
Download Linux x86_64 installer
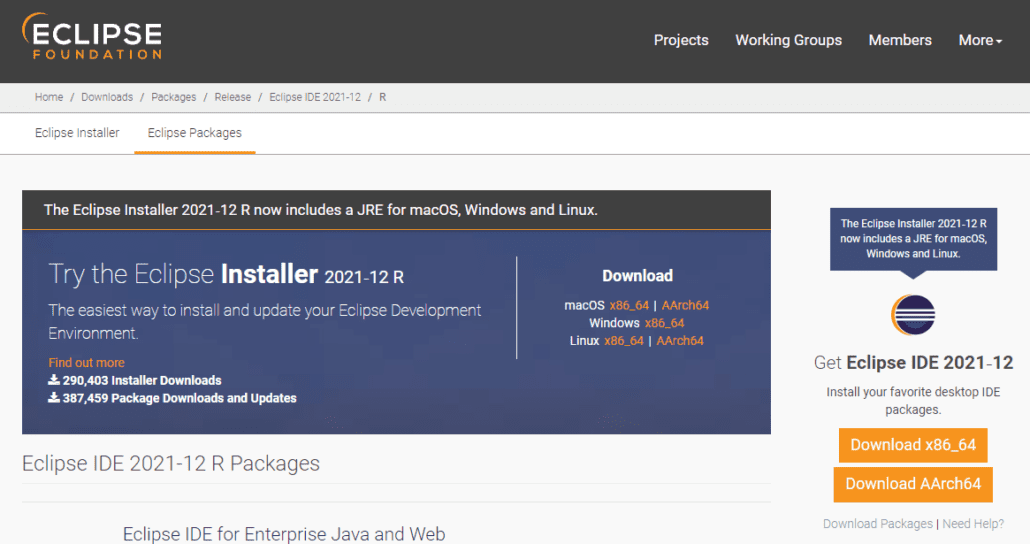(623, 341)
